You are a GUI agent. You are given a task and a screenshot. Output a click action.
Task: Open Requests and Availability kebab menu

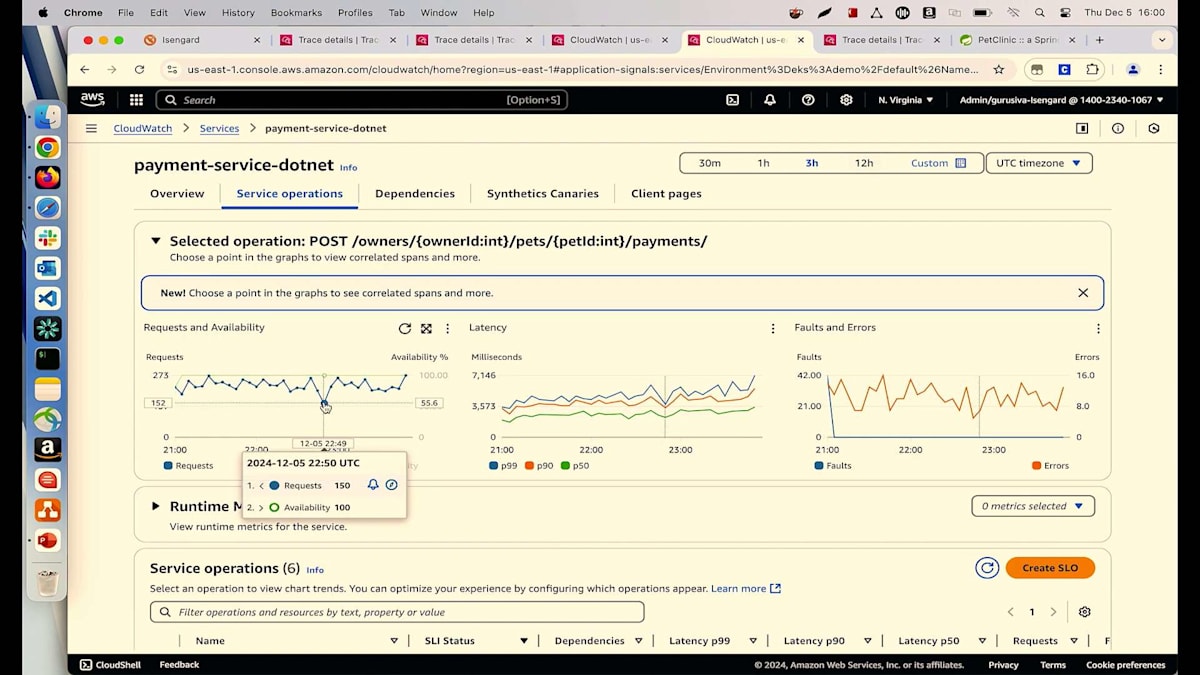click(447, 328)
